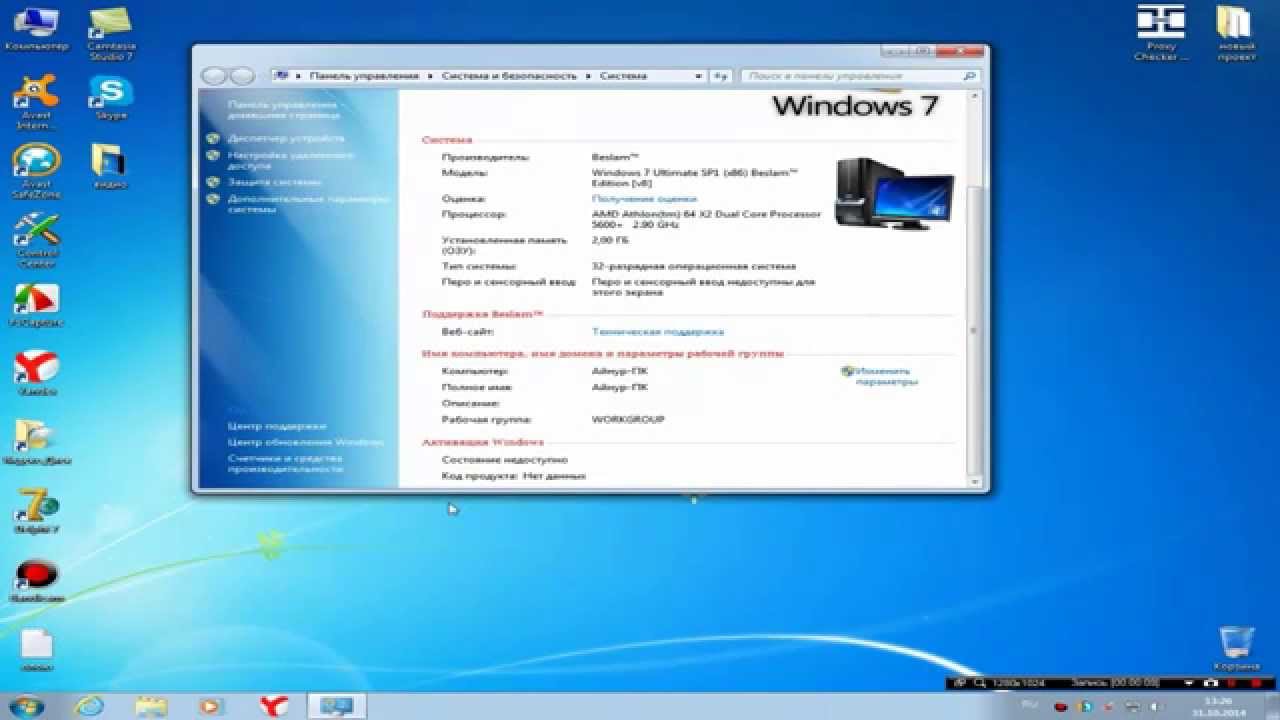Click the computer illustration image
Screen dimensions: 1280x720
(893, 194)
